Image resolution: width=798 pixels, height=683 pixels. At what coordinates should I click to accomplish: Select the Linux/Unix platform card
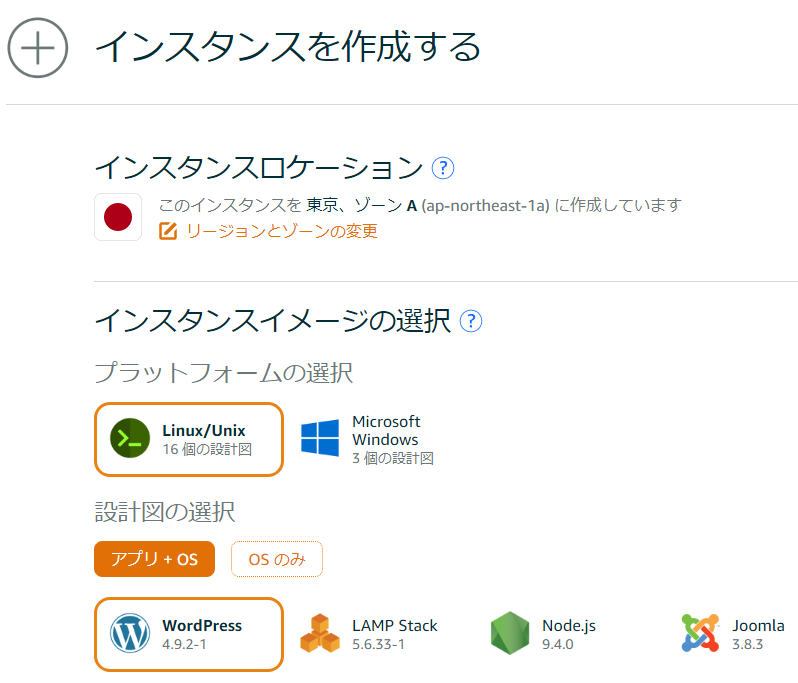[x=189, y=440]
